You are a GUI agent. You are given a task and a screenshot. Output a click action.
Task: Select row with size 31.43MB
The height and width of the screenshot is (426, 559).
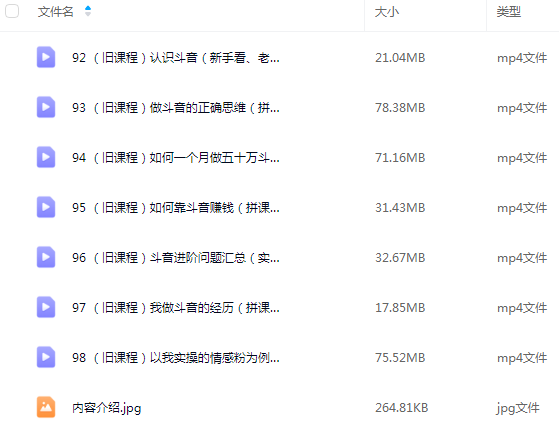280,207
